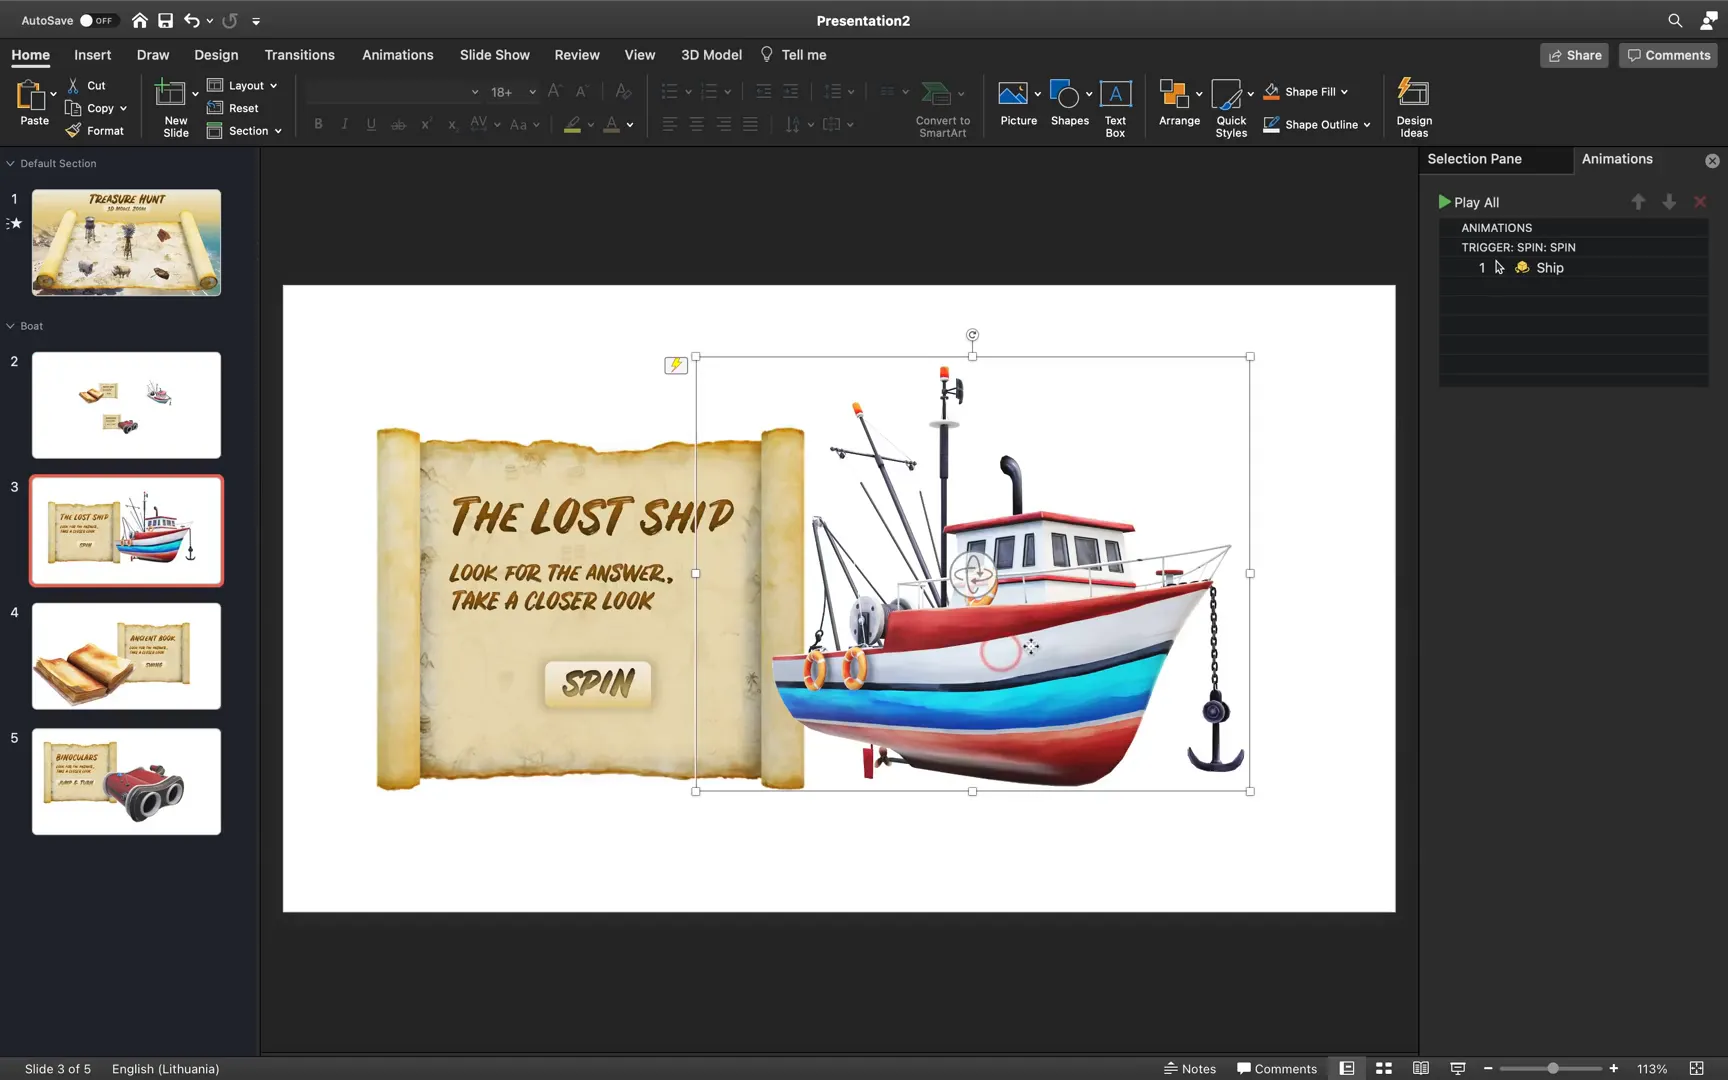Click the New Slide icon
Viewport: 1728px width, 1080px height.
pyautogui.click(x=170, y=94)
